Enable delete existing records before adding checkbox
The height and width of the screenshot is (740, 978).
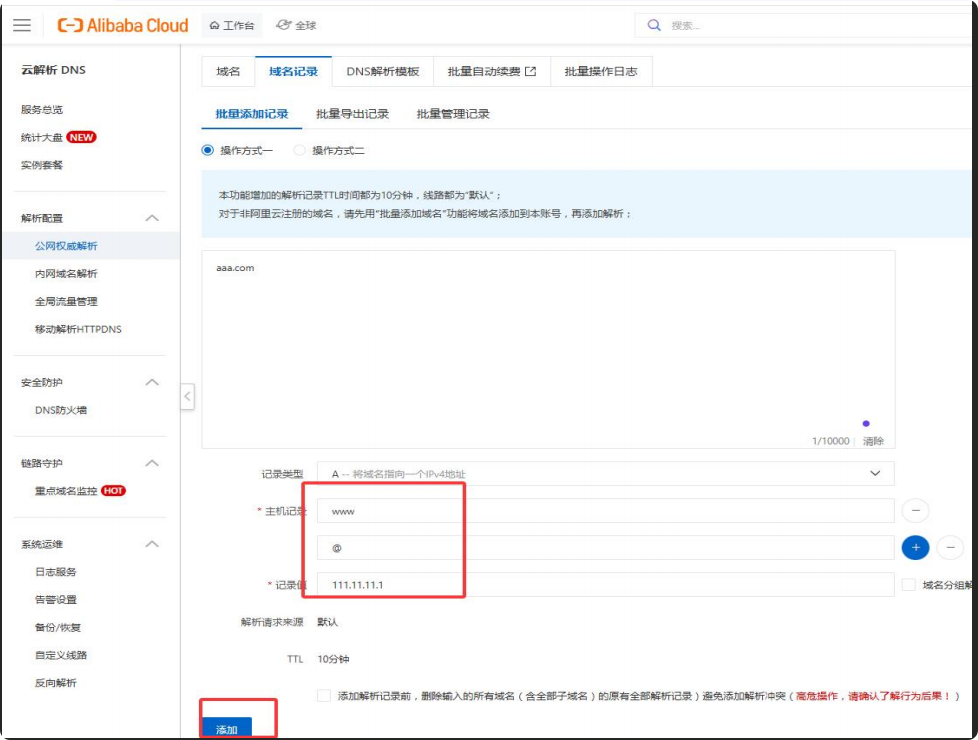point(323,695)
